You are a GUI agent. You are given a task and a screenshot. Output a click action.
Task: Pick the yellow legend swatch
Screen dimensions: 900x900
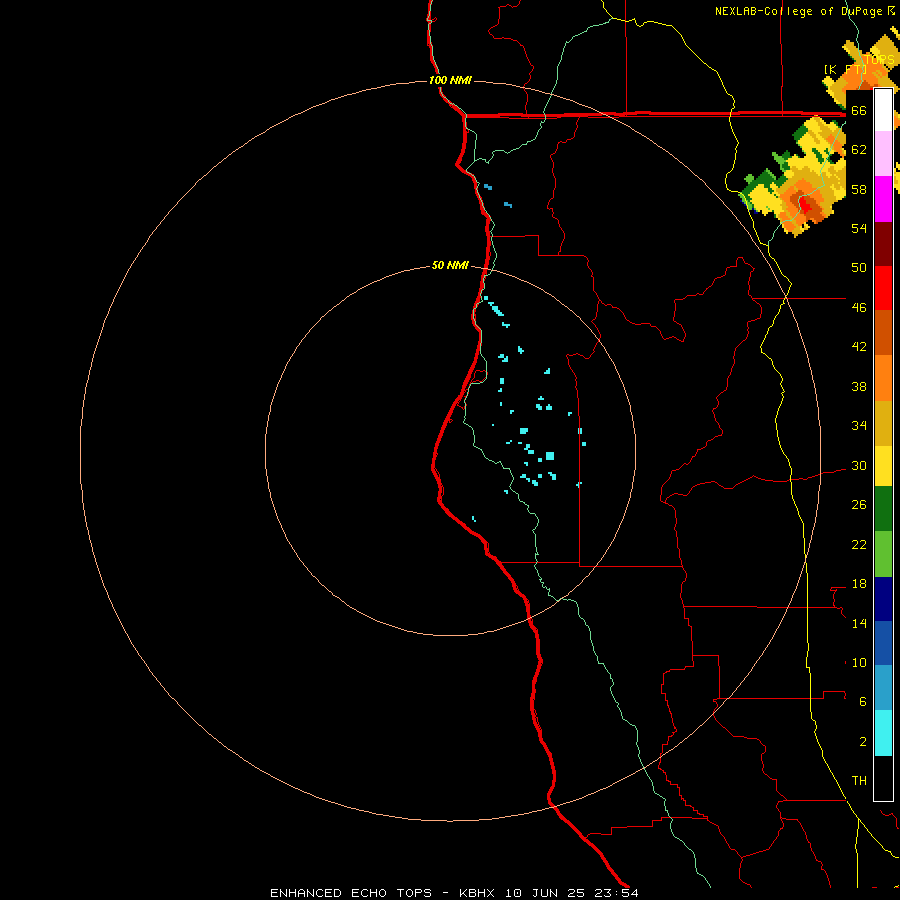tap(883, 466)
